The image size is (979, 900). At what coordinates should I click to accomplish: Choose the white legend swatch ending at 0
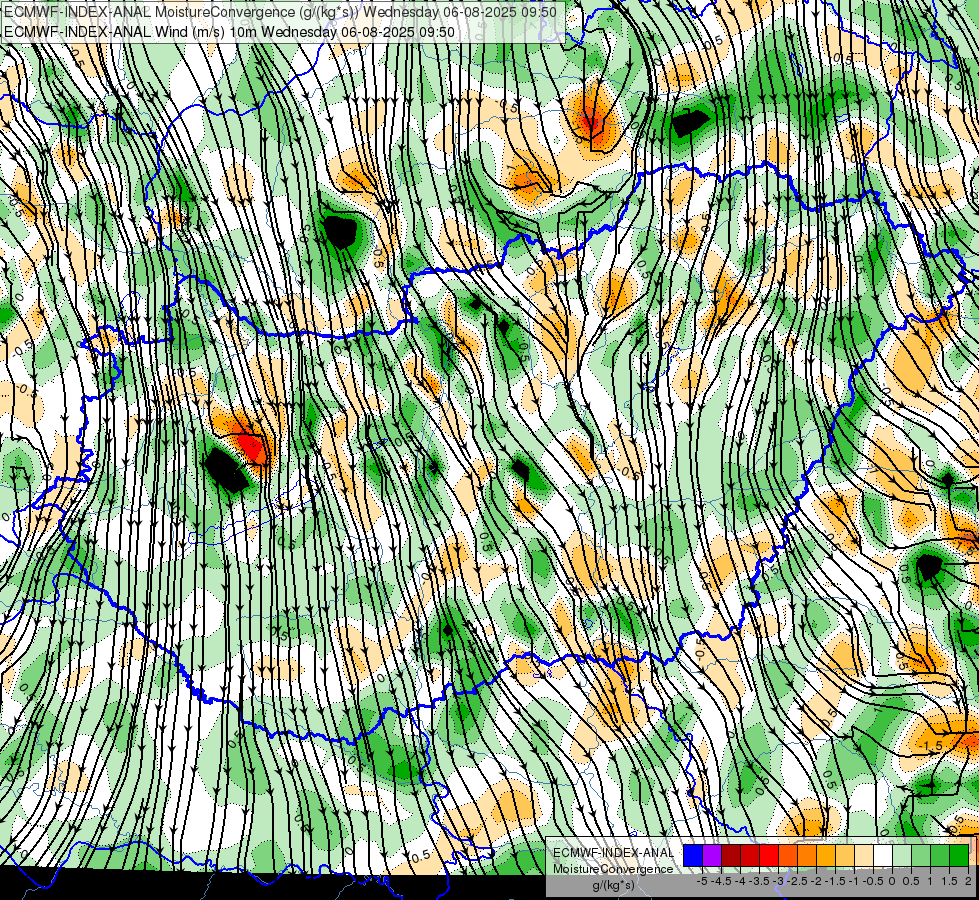coord(883,855)
